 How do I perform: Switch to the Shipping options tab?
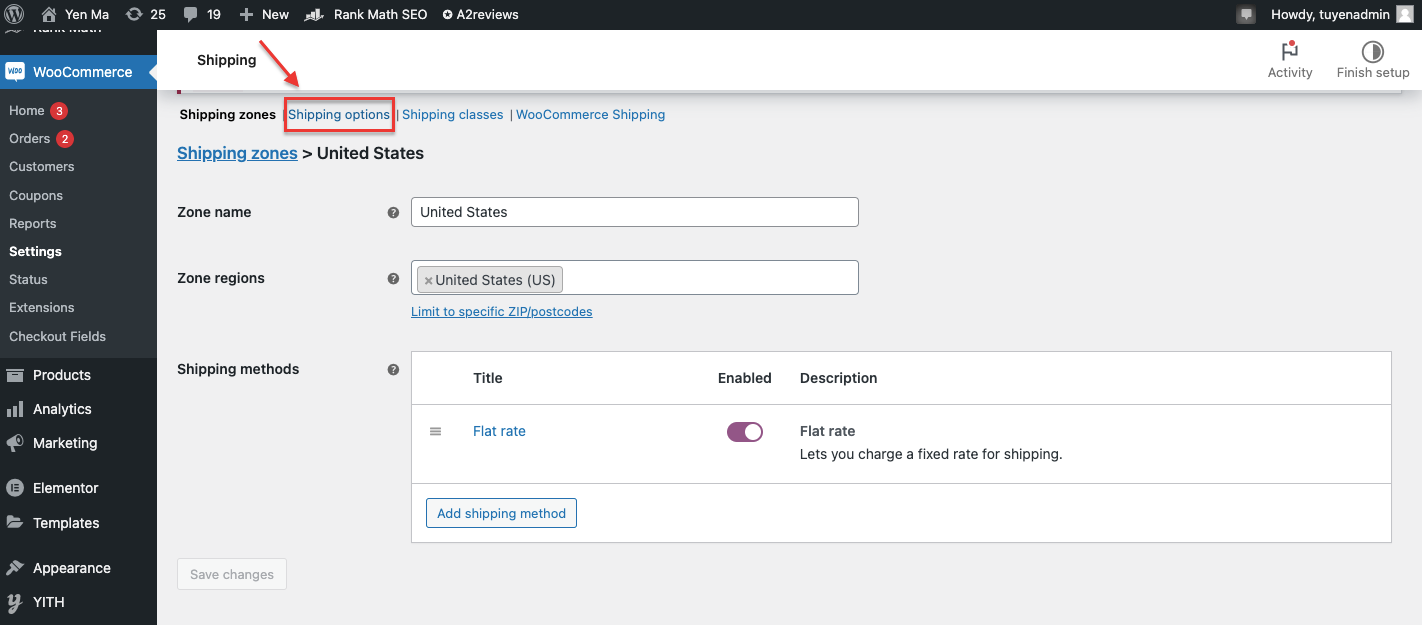coord(339,114)
